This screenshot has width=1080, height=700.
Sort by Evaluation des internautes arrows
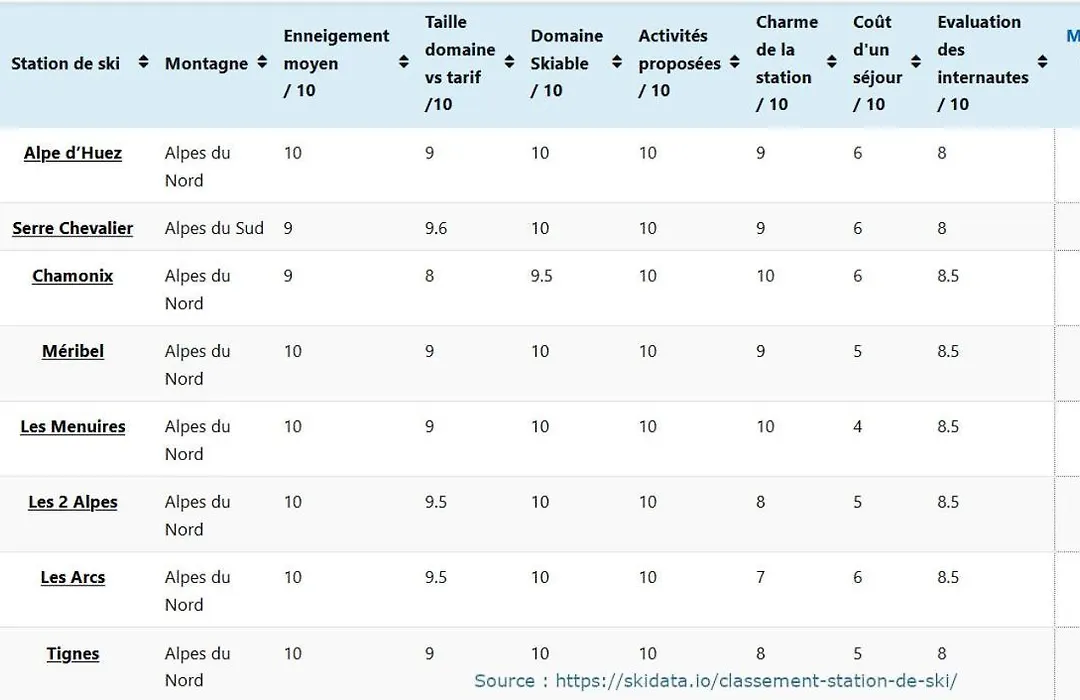tap(1042, 63)
